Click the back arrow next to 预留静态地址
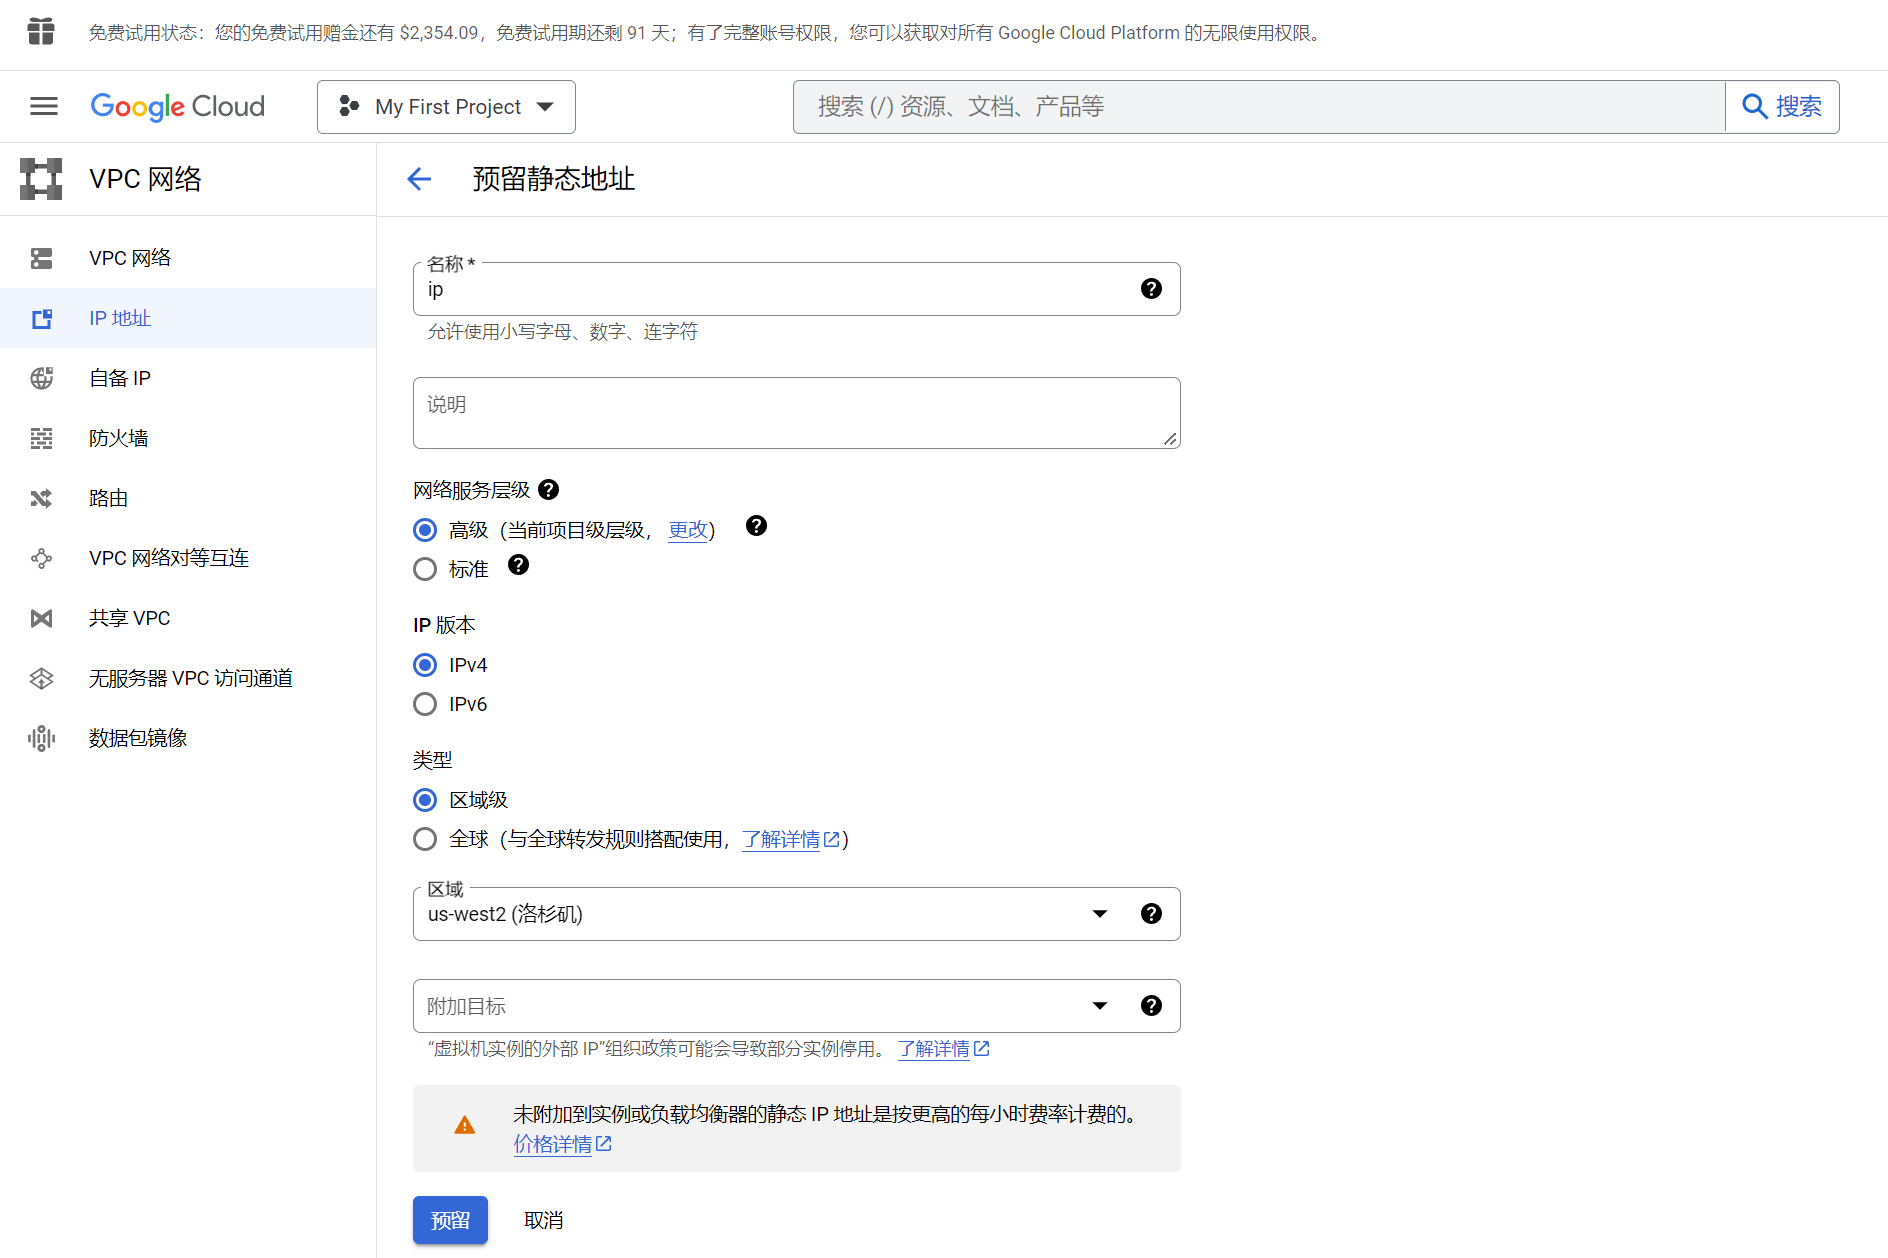 coord(419,179)
